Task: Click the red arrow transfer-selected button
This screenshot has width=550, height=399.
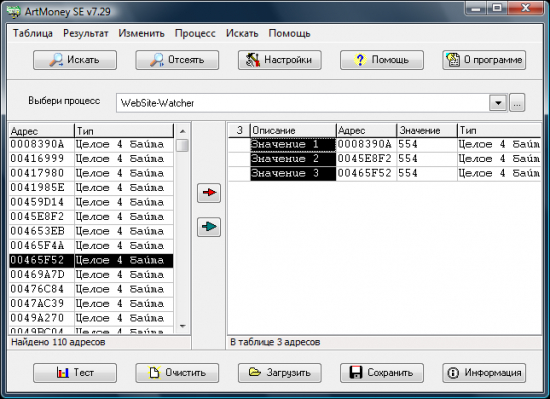Action: click(209, 193)
